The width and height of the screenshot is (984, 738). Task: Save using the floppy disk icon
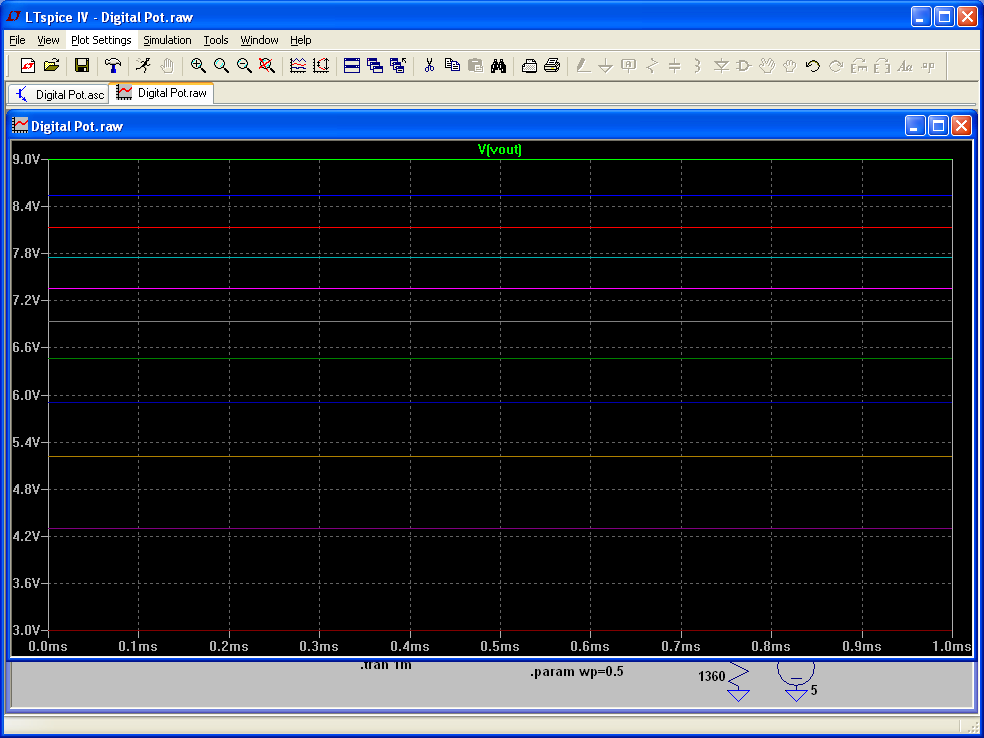[82, 65]
